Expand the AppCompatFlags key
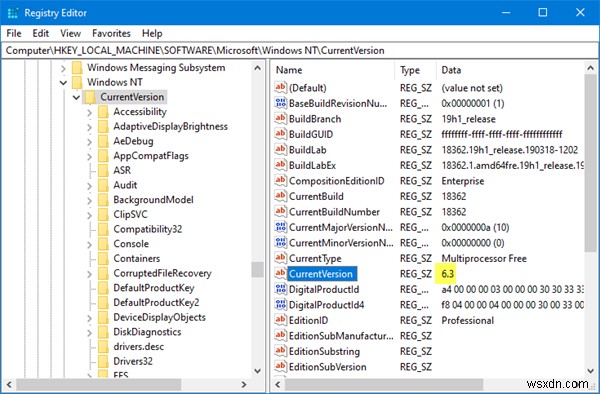600x394 pixels. pyautogui.click(x=90, y=156)
